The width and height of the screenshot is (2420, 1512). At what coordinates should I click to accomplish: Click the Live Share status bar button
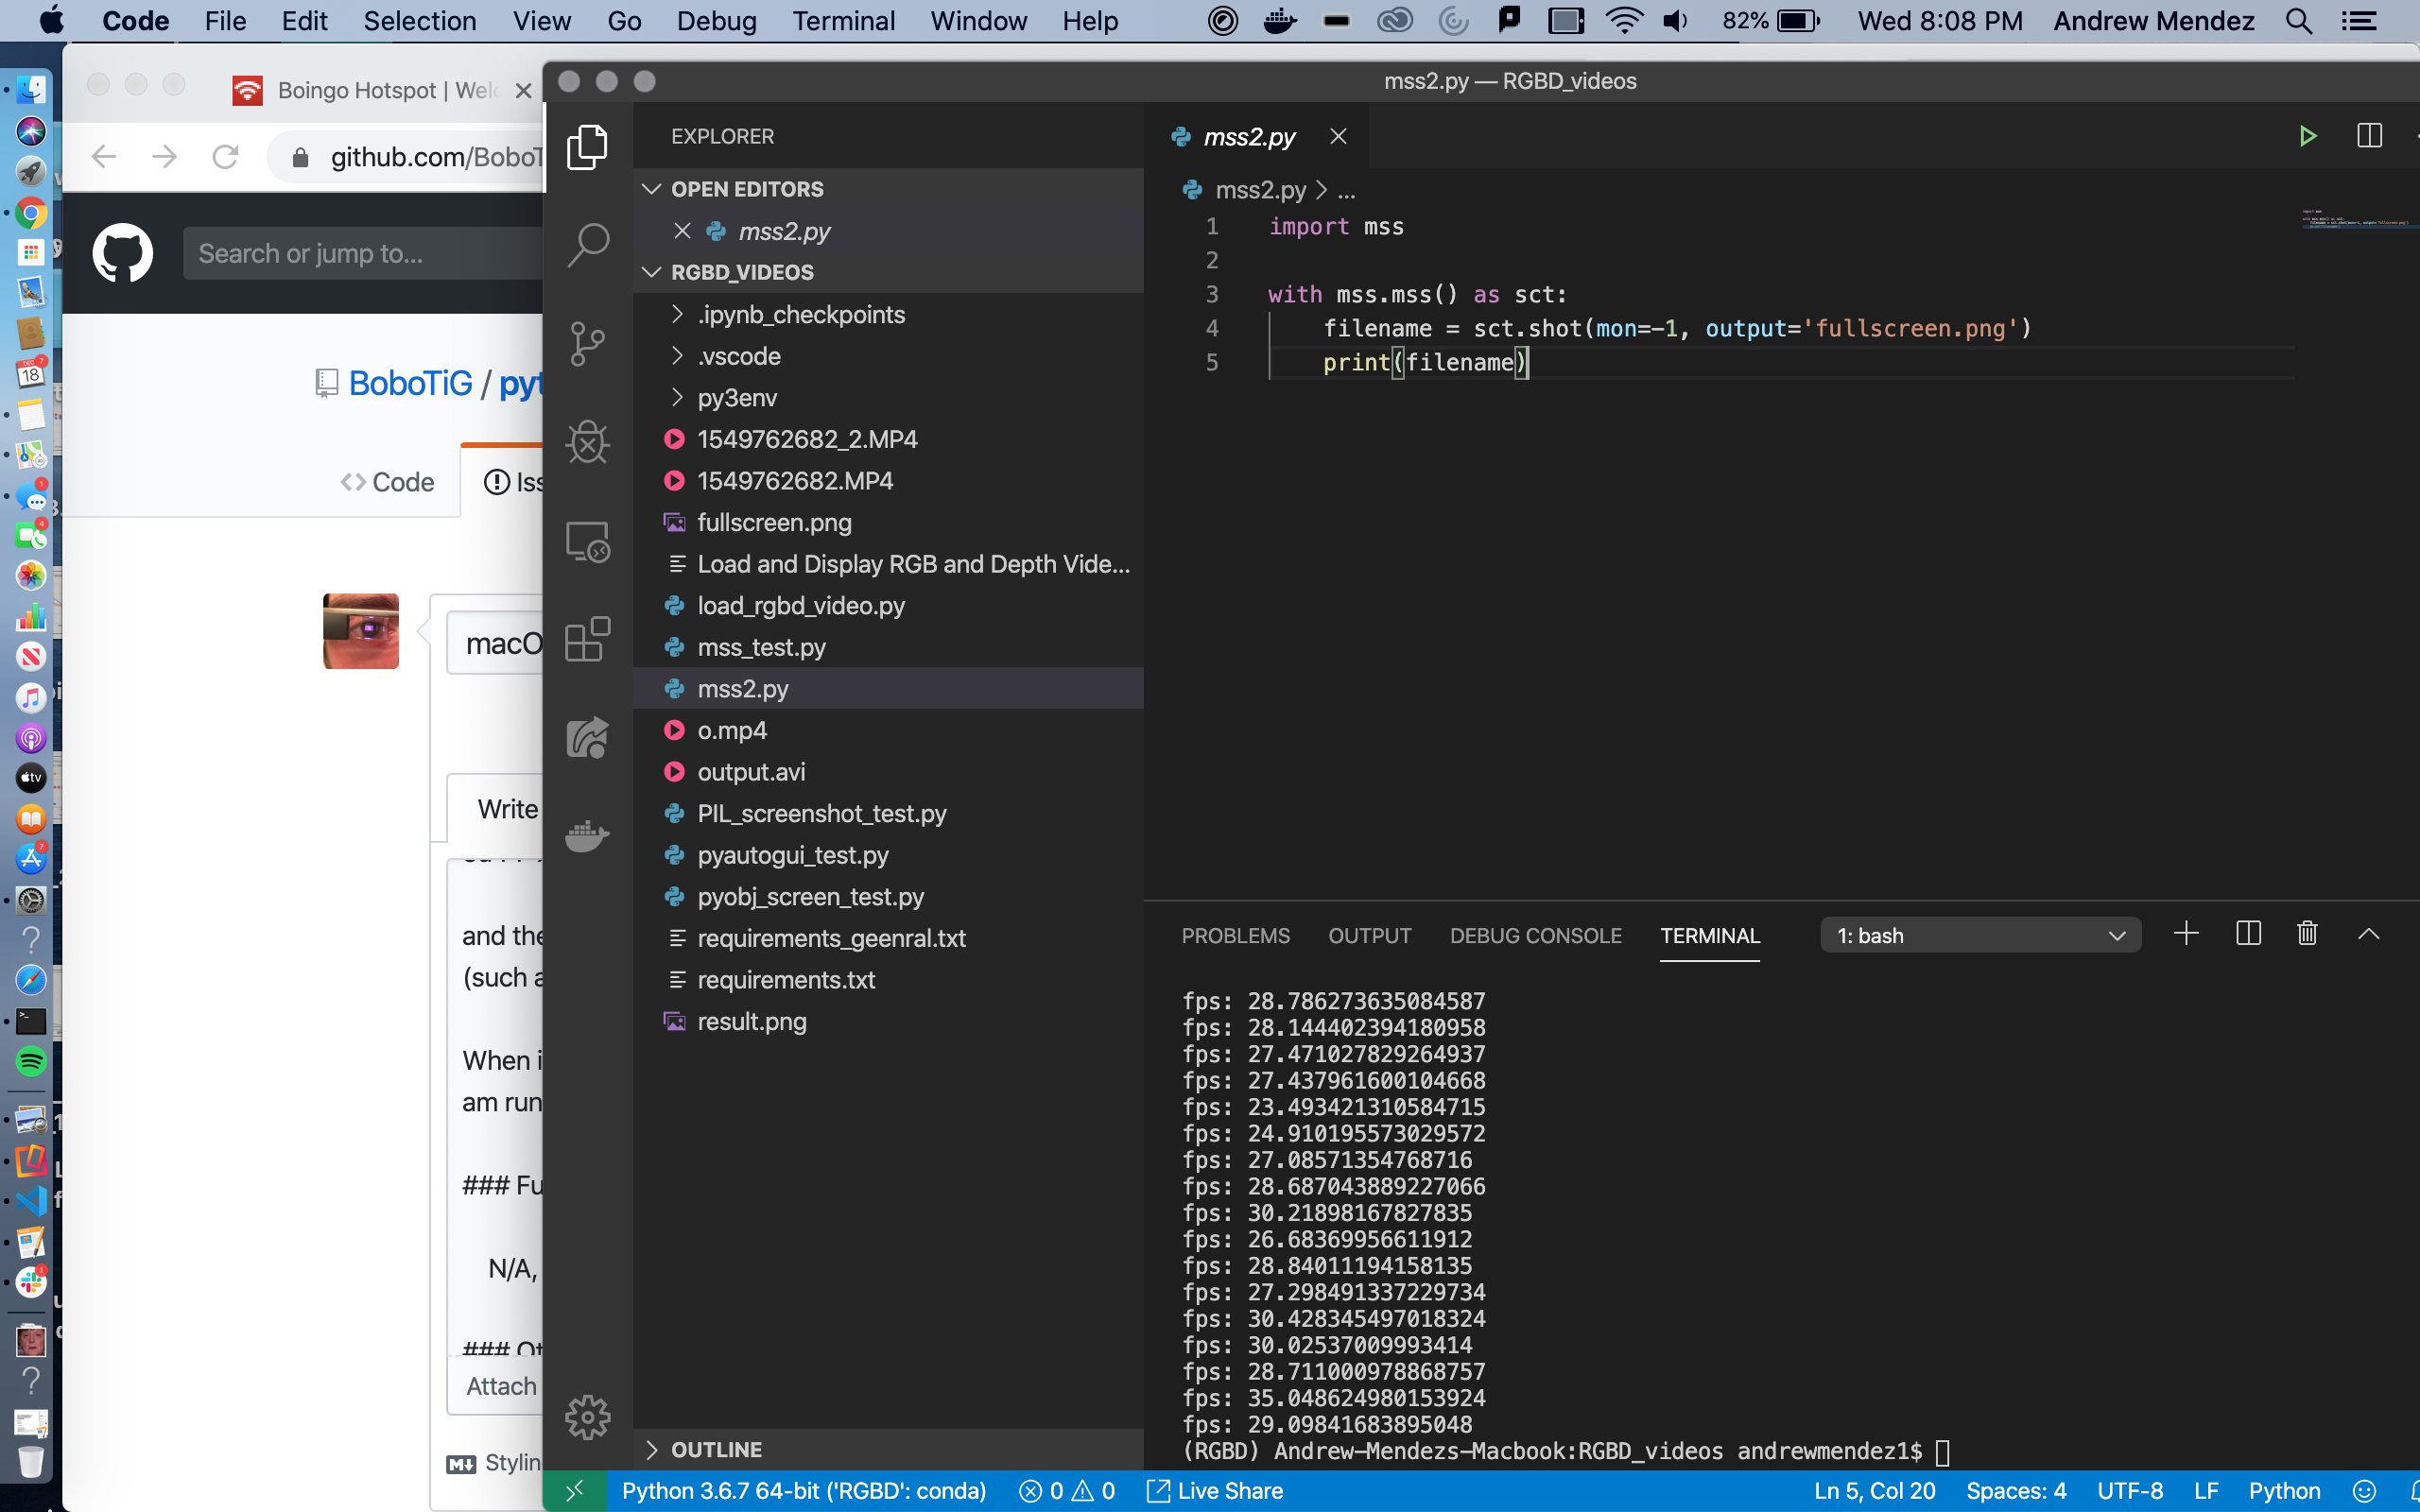(x=1215, y=1491)
